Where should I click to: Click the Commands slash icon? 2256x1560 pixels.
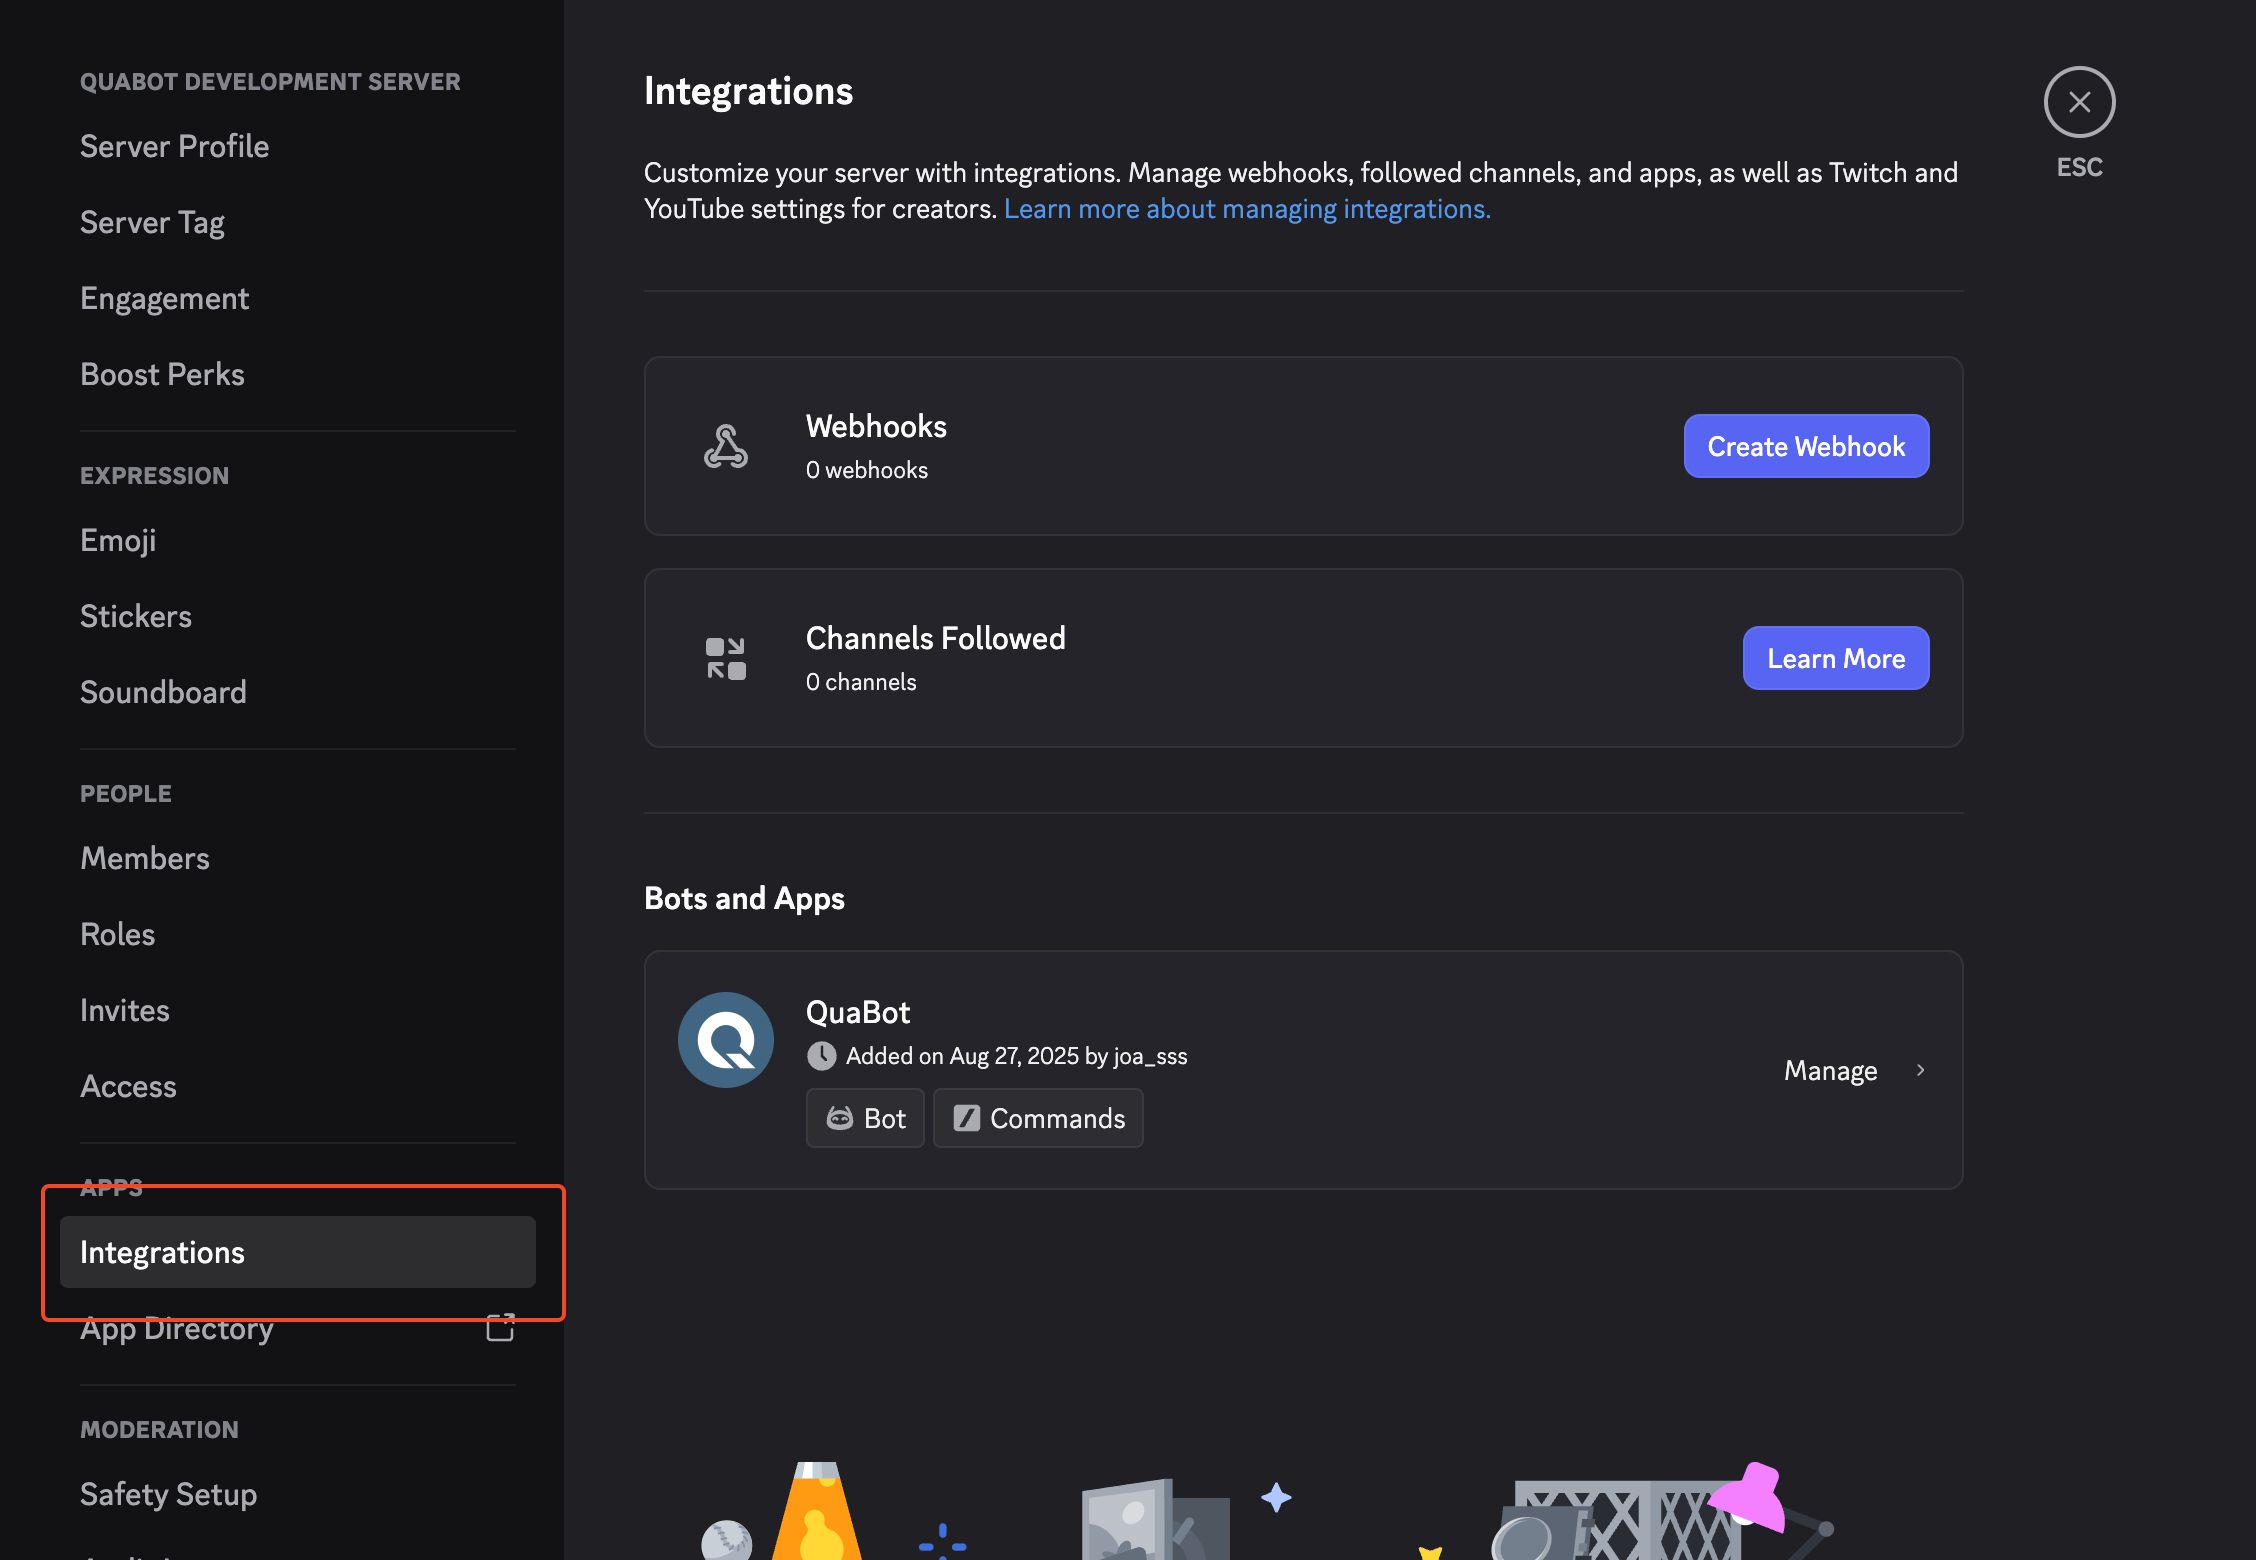pos(966,1118)
